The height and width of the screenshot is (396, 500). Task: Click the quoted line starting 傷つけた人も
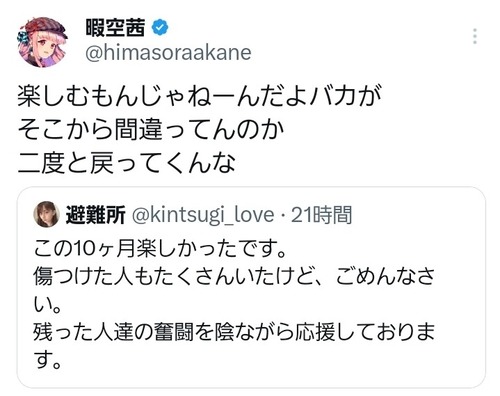(x=234, y=277)
